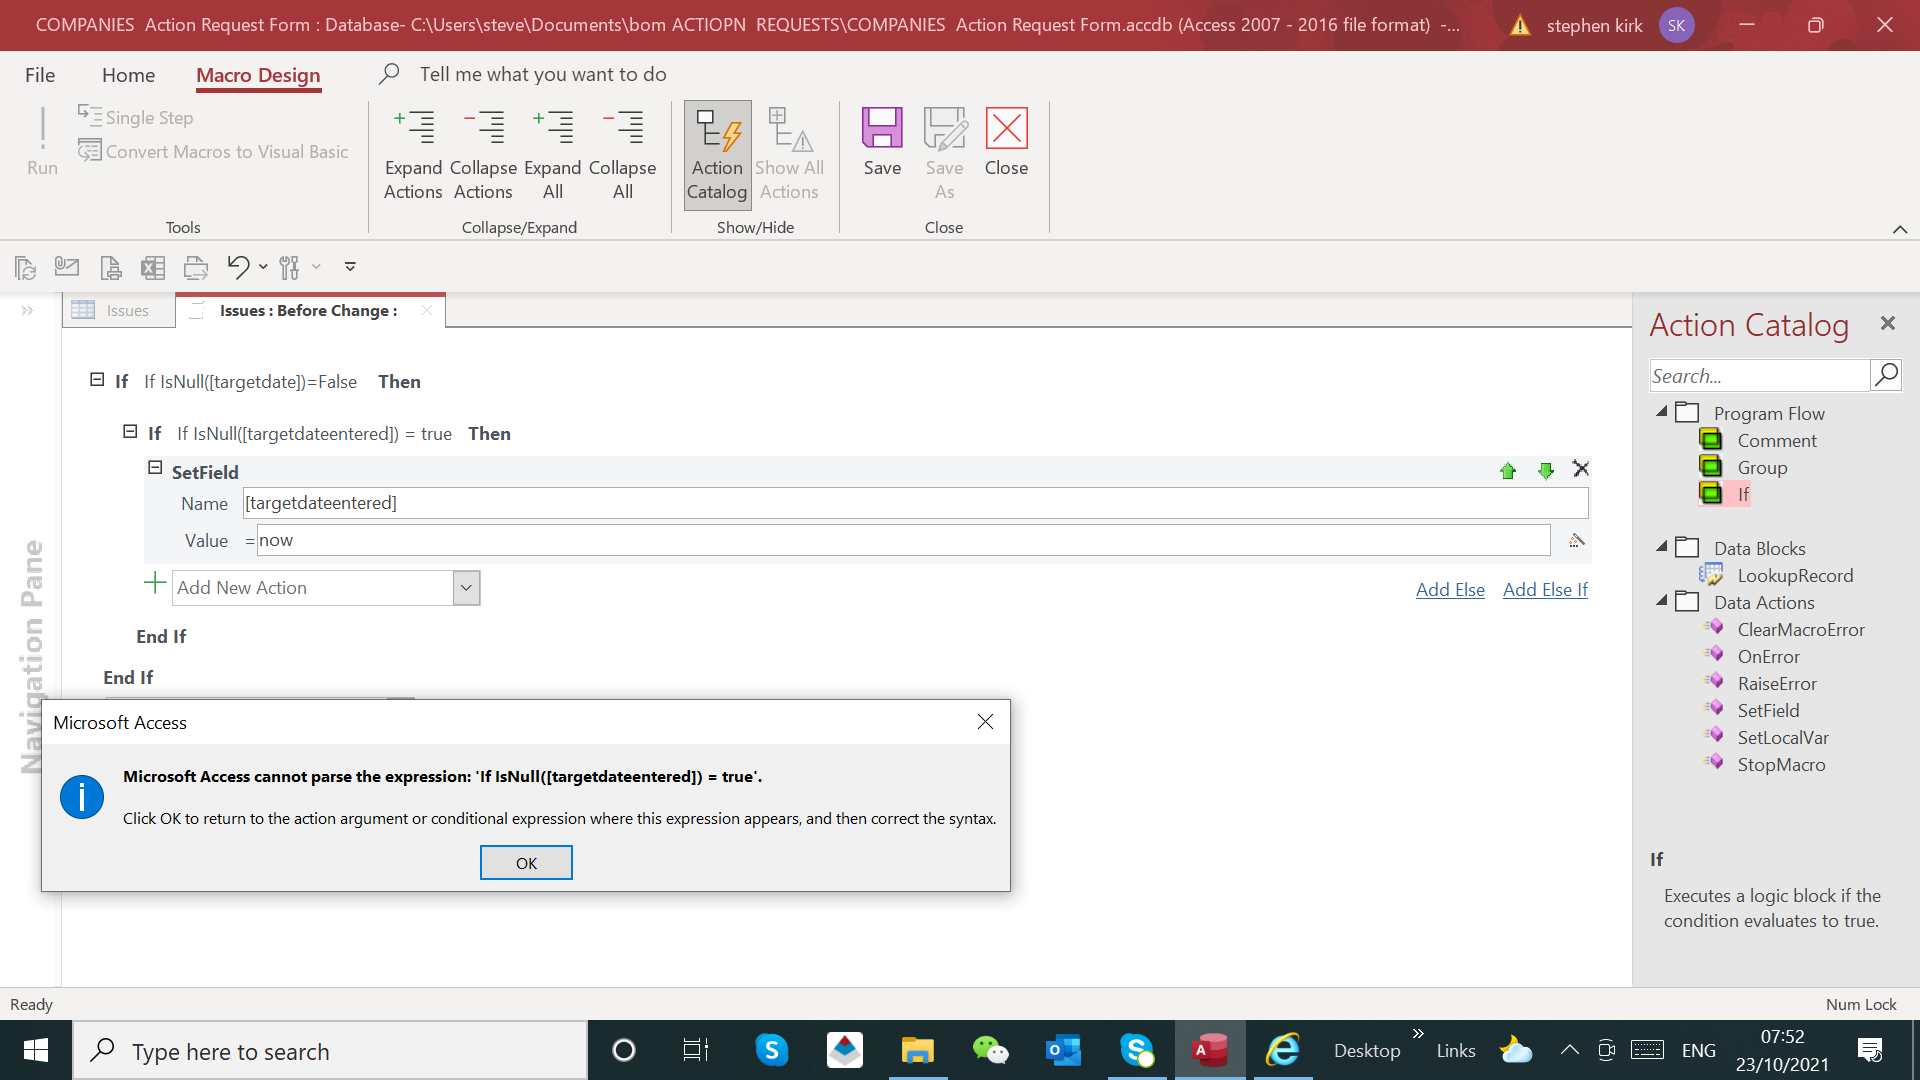Screen dimensions: 1920x1080
Task: Delete the SetField action with X
Action: (1581, 468)
